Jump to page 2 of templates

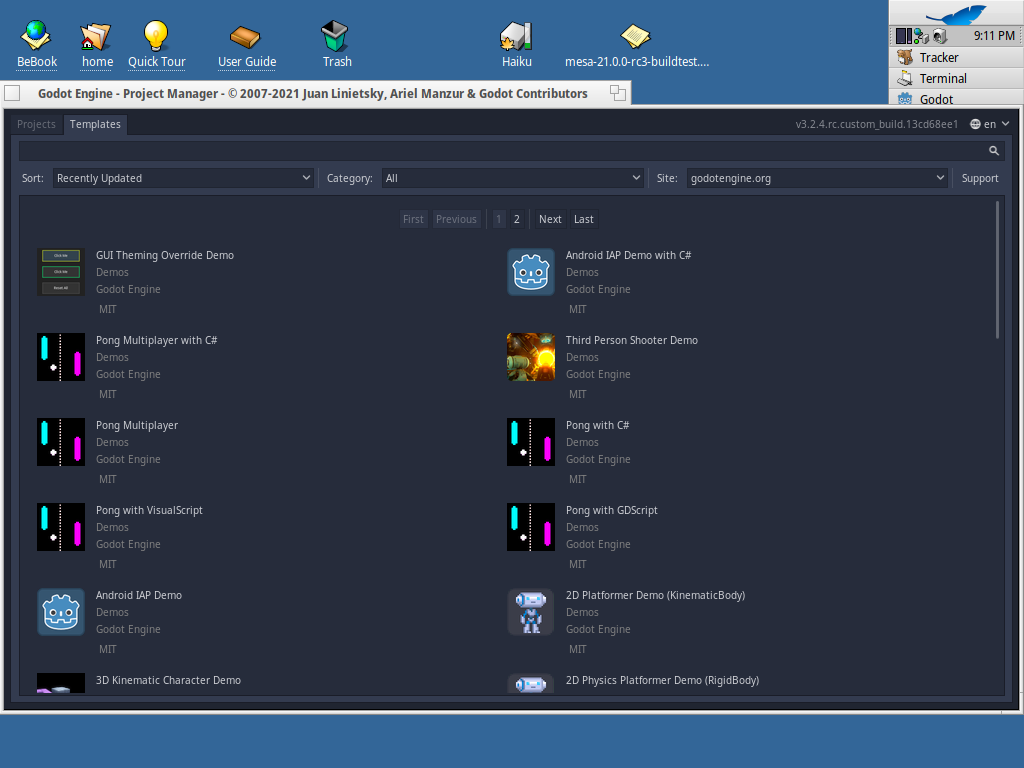point(517,219)
